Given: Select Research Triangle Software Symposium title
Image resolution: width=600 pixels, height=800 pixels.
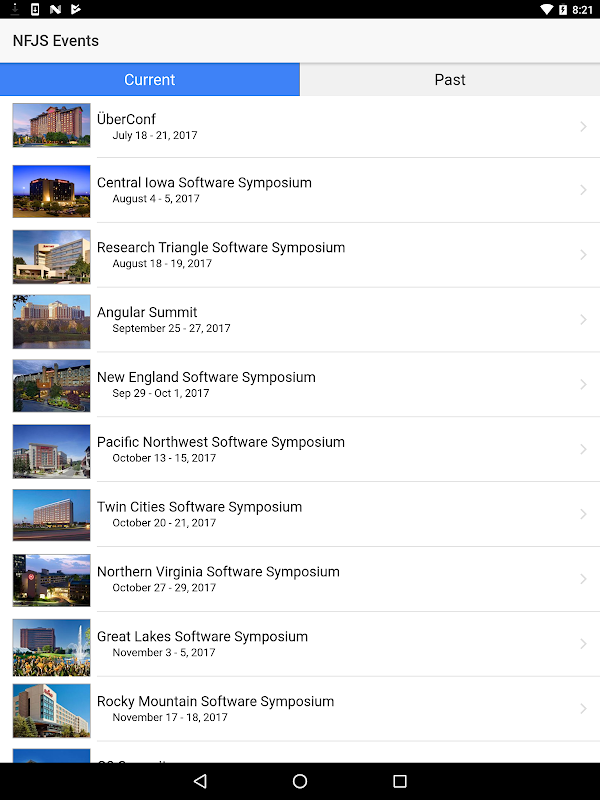Looking at the screenshot, I should click(x=221, y=247).
